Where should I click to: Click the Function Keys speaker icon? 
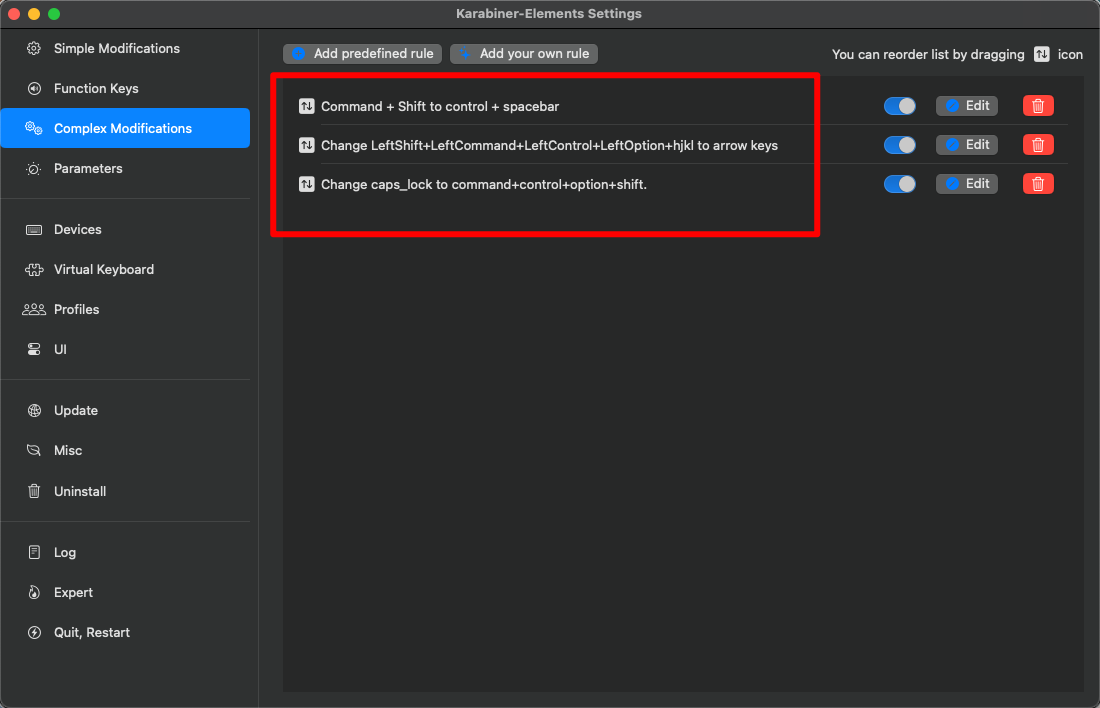pyautogui.click(x=34, y=88)
